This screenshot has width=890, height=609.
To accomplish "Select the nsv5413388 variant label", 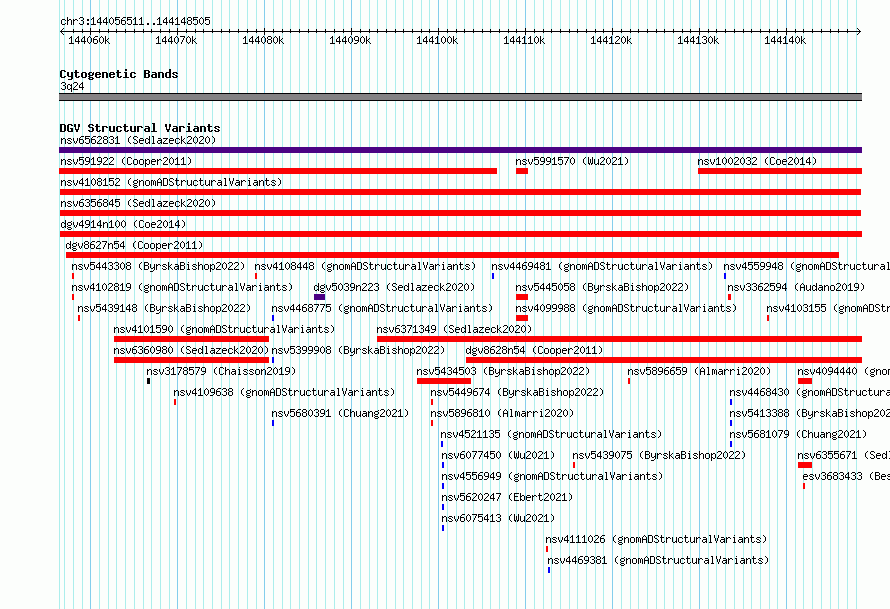I will coord(809,413).
